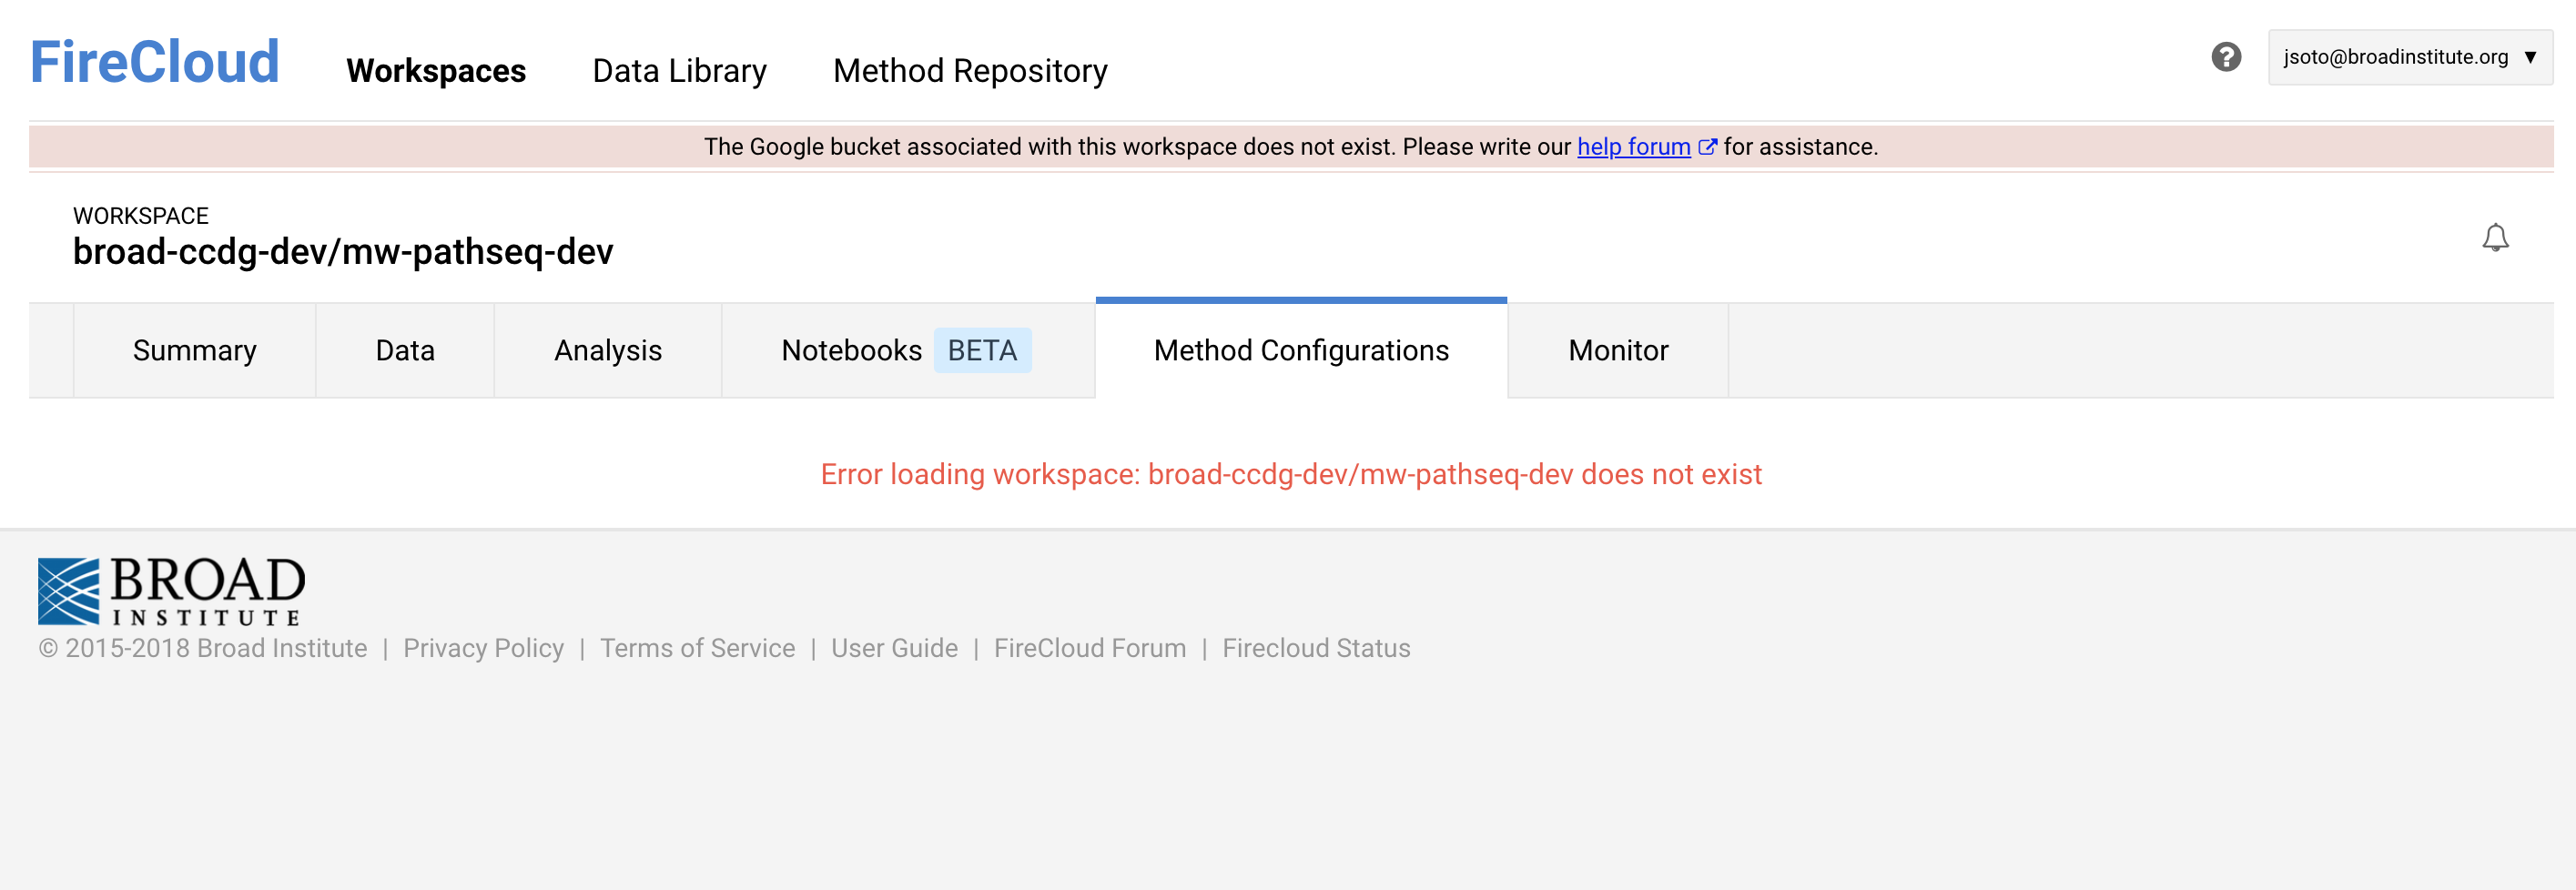This screenshot has width=2576, height=890.
Task: Open the Data Library page
Action: coord(679,71)
